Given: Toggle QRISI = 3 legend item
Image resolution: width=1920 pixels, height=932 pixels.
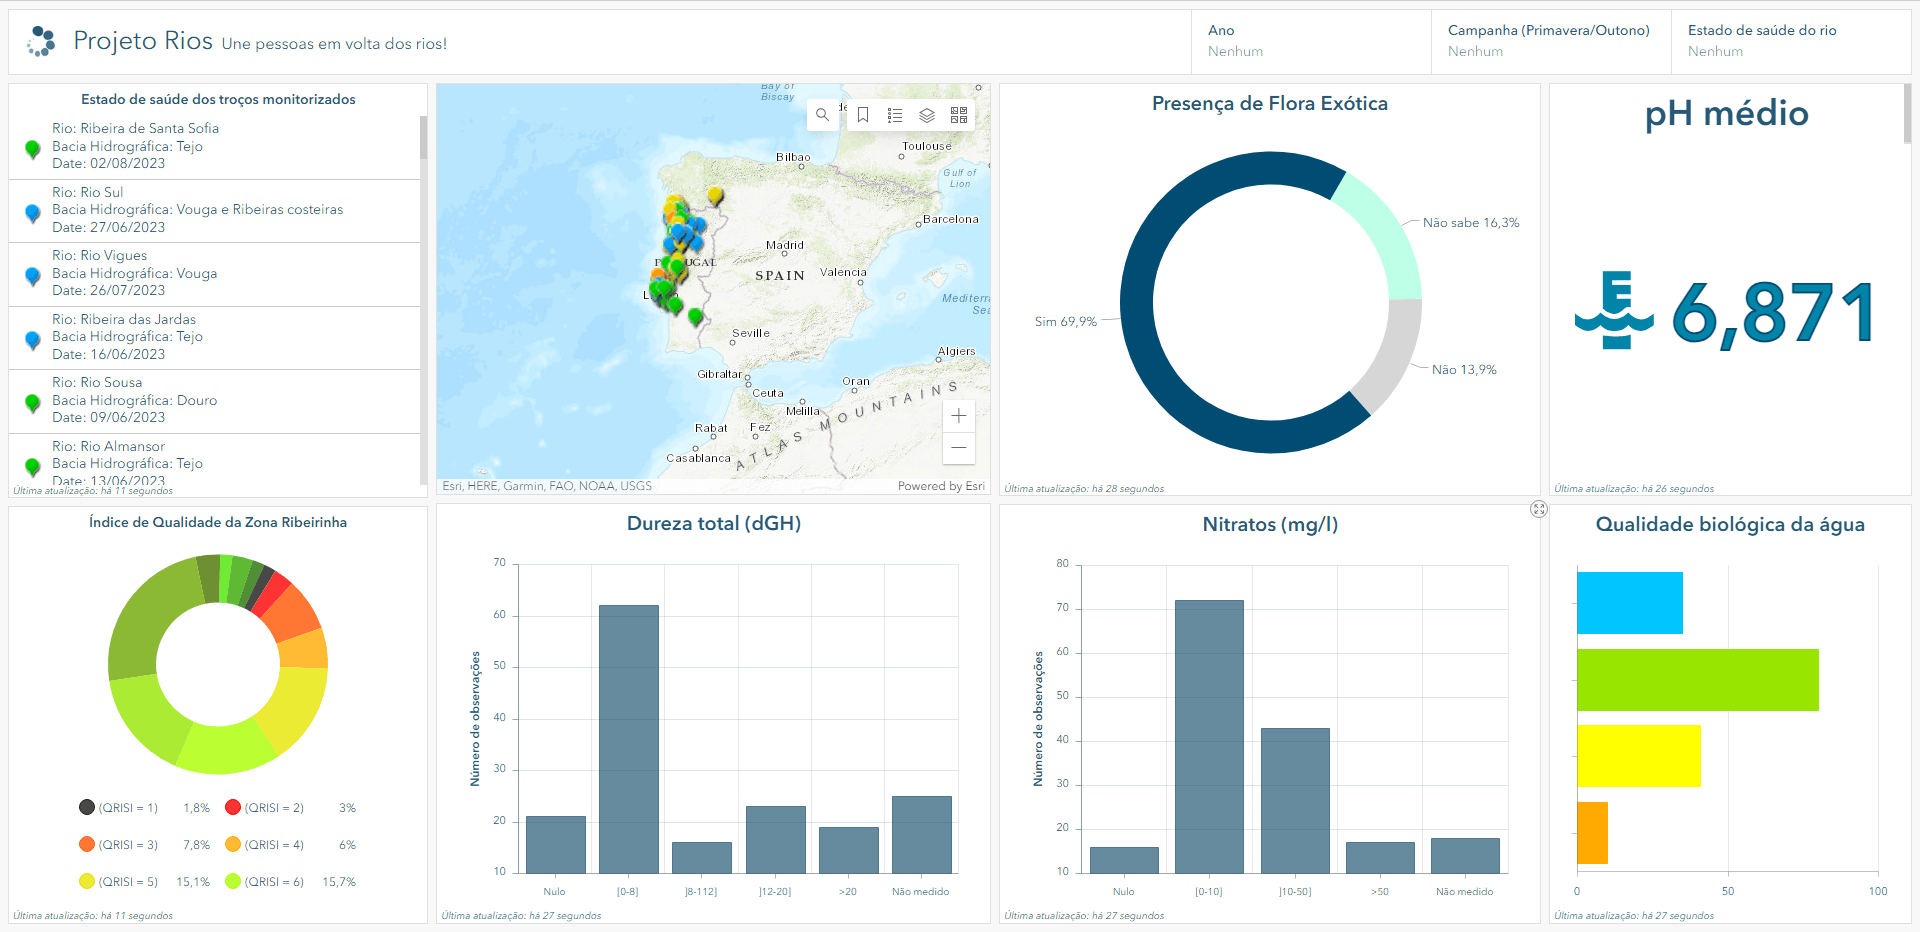Looking at the screenshot, I should [x=120, y=845].
